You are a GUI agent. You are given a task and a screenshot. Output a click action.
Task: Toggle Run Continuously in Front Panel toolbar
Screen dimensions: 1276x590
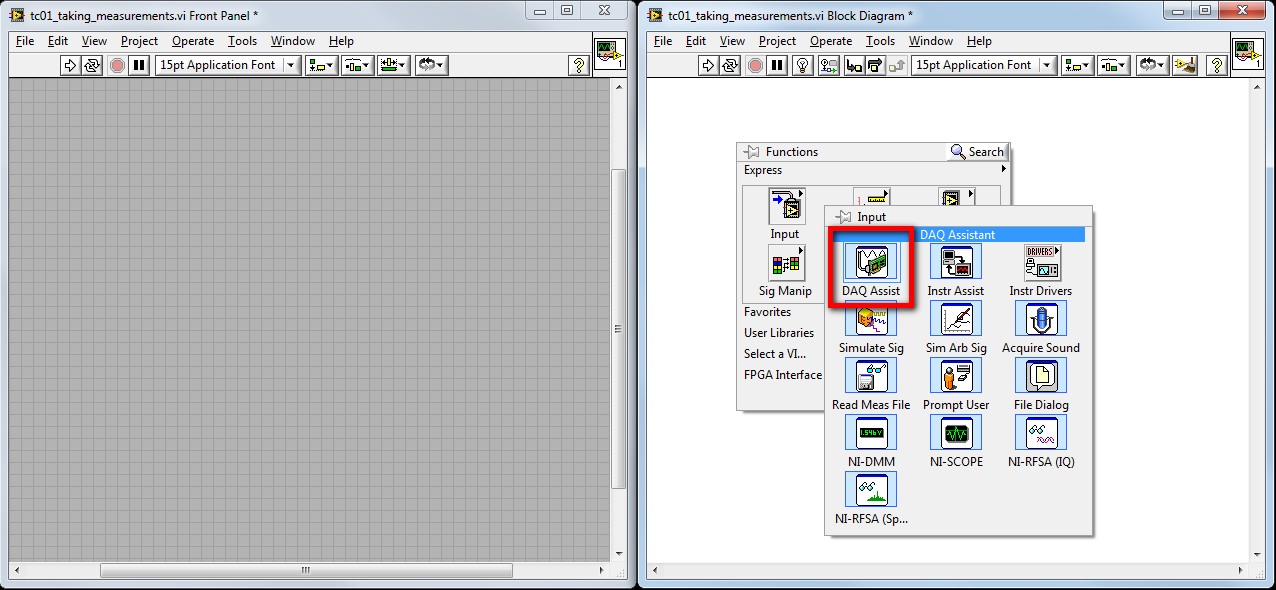pyautogui.click(x=92, y=65)
